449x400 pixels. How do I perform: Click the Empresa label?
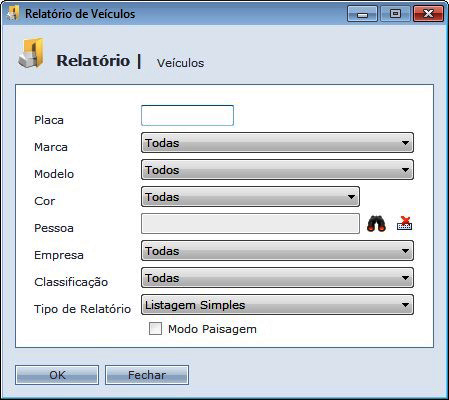[x=59, y=255]
